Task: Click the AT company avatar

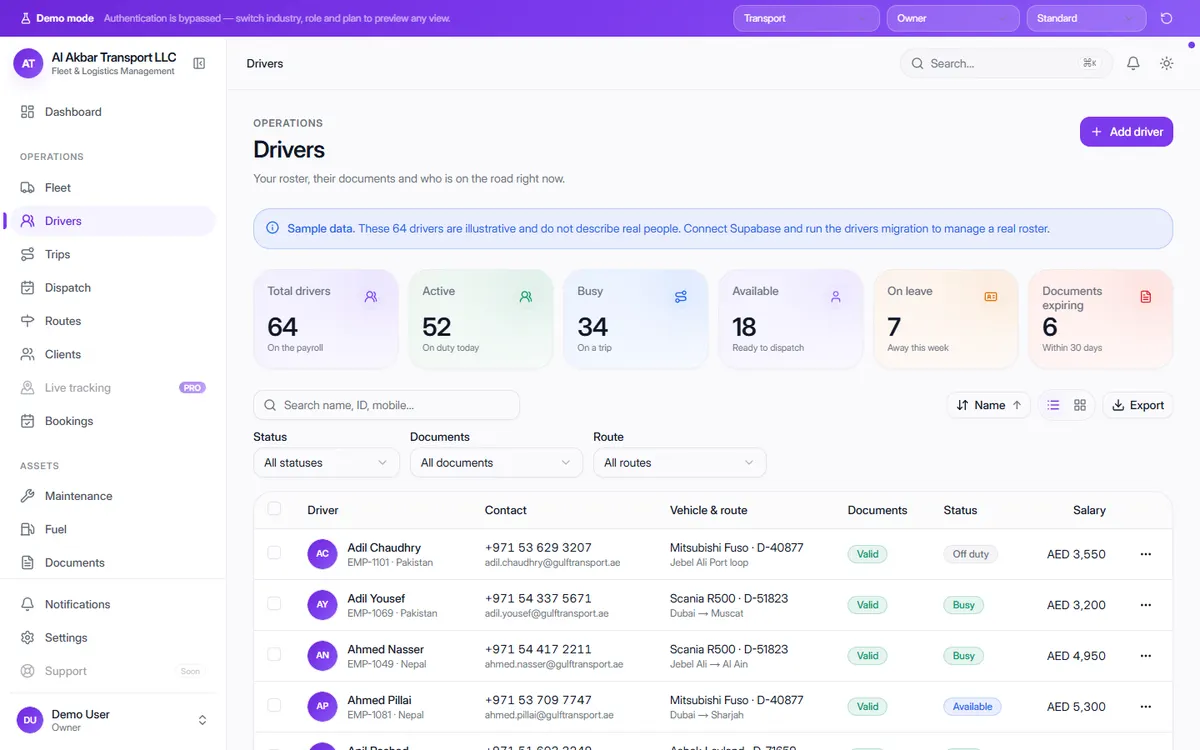Action: (x=28, y=63)
